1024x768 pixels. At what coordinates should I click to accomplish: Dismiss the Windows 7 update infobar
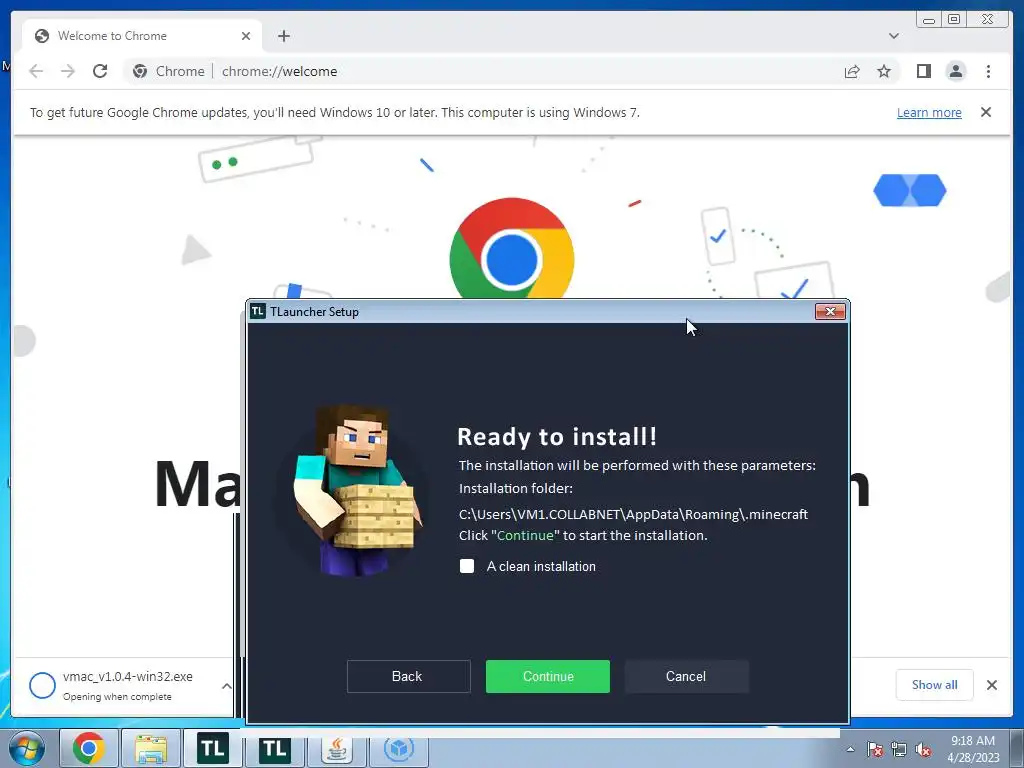(x=986, y=112)
